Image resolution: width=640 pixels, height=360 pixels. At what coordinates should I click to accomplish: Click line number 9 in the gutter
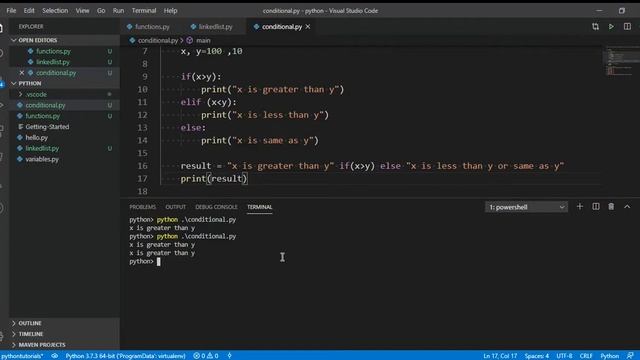(145, 77)
